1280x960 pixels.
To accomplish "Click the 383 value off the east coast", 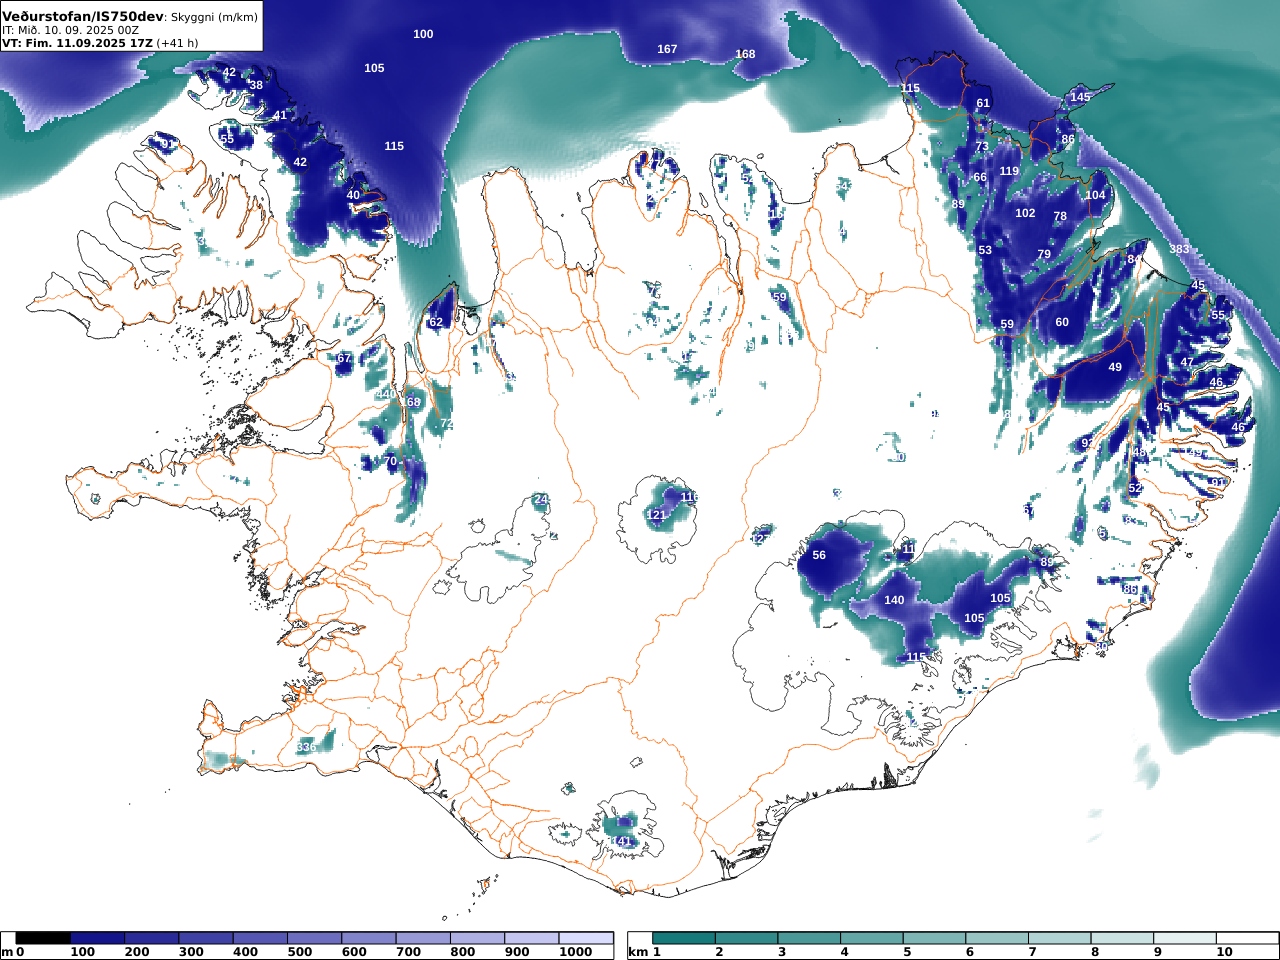I will click(x=1179, y=249).
